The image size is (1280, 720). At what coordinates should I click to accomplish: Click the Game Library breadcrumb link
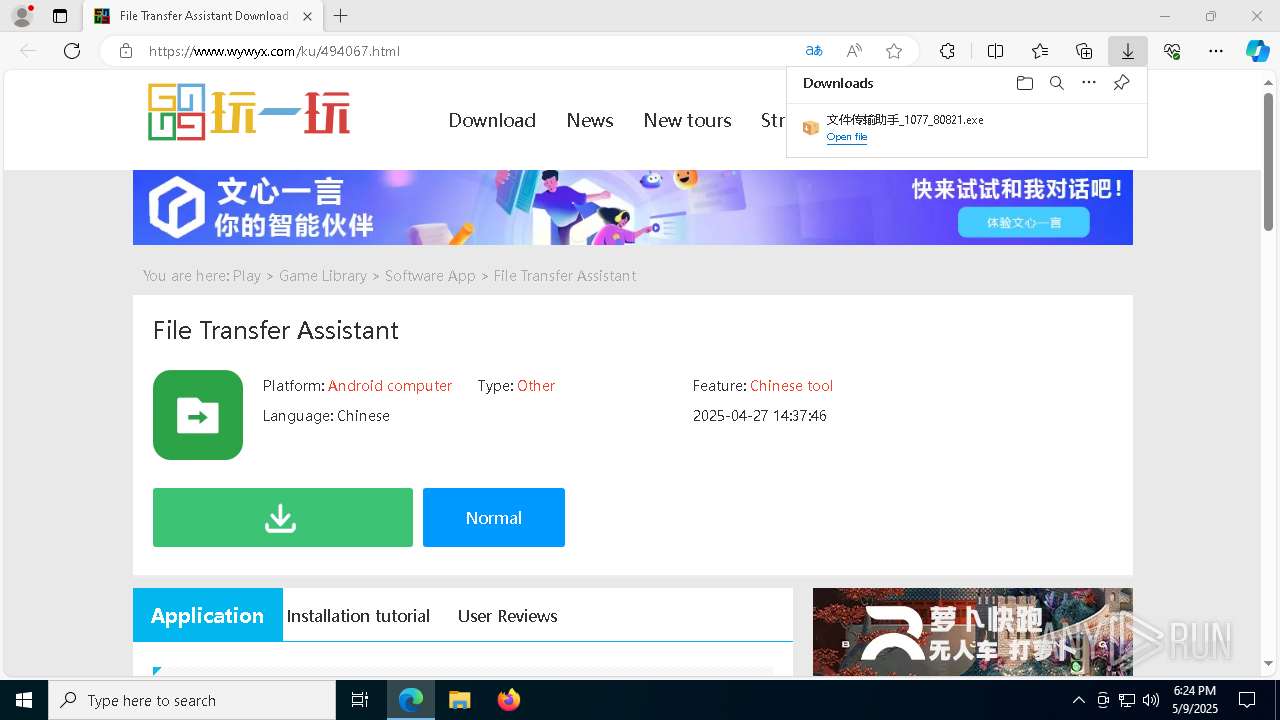pyautogui.click(x=323, y=276)
